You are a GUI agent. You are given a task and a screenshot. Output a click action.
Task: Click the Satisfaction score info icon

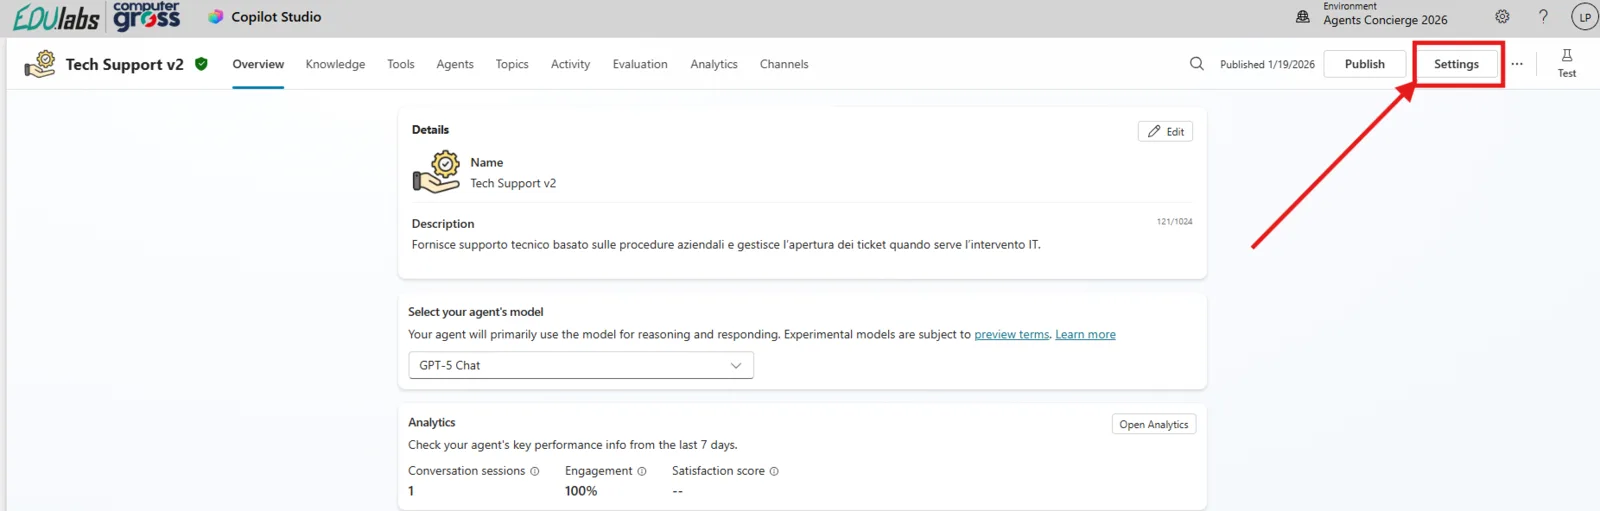[x=774, y=472]
